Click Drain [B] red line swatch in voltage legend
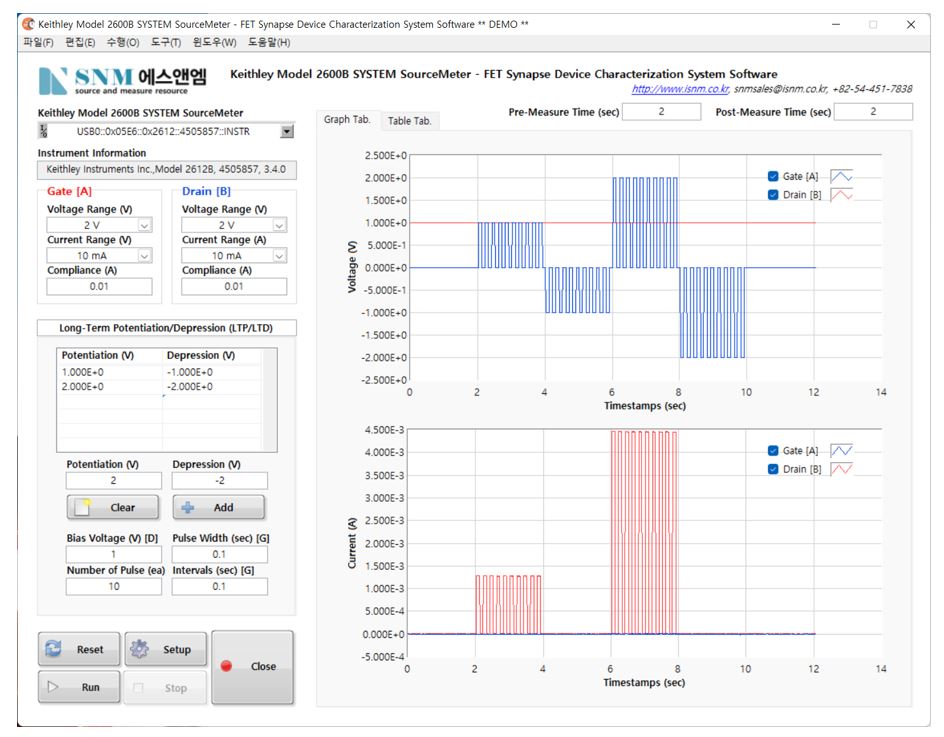Viewport: 944px width, 737px height. pyautogui.click(x=841, y=195)
